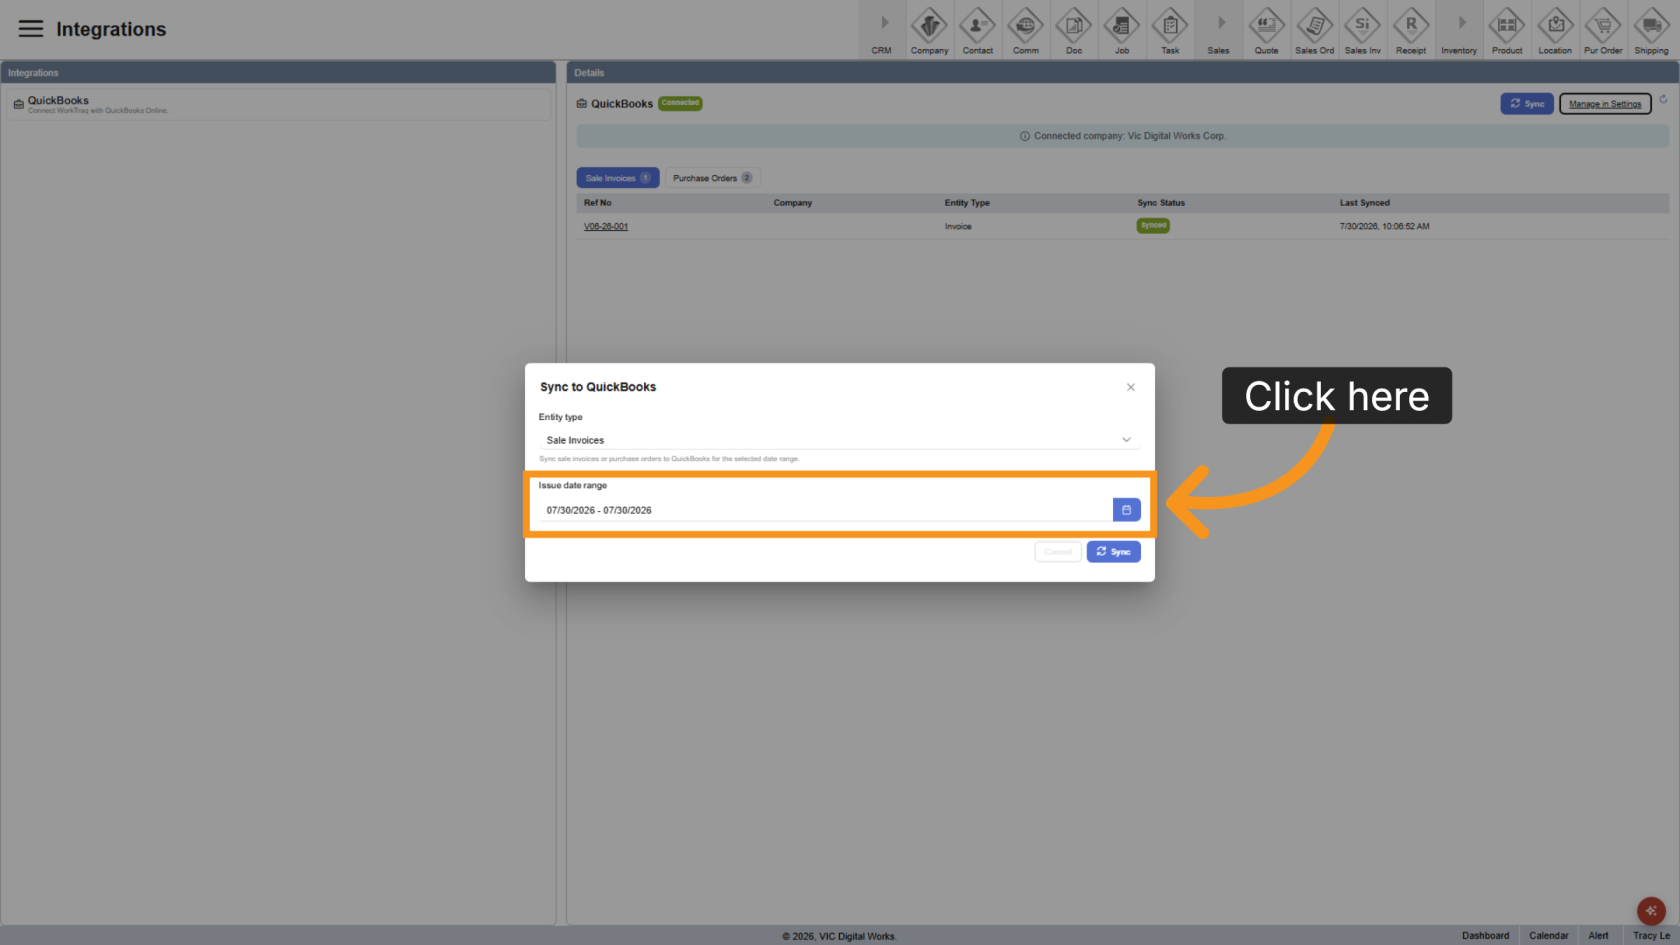Click the Sync Status column header
The height and width of the screenshot is (945, 1680).
pos(1161,203)
